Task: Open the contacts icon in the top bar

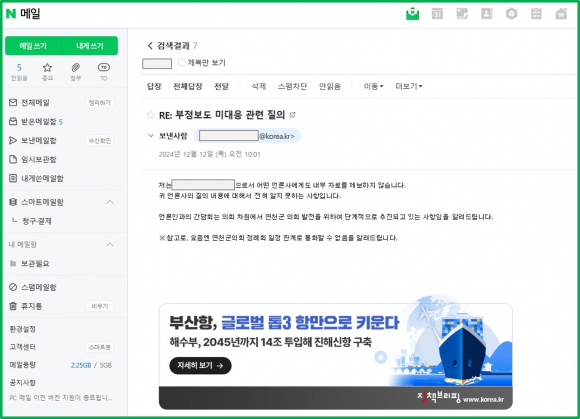Action: [x=487, y=14]
